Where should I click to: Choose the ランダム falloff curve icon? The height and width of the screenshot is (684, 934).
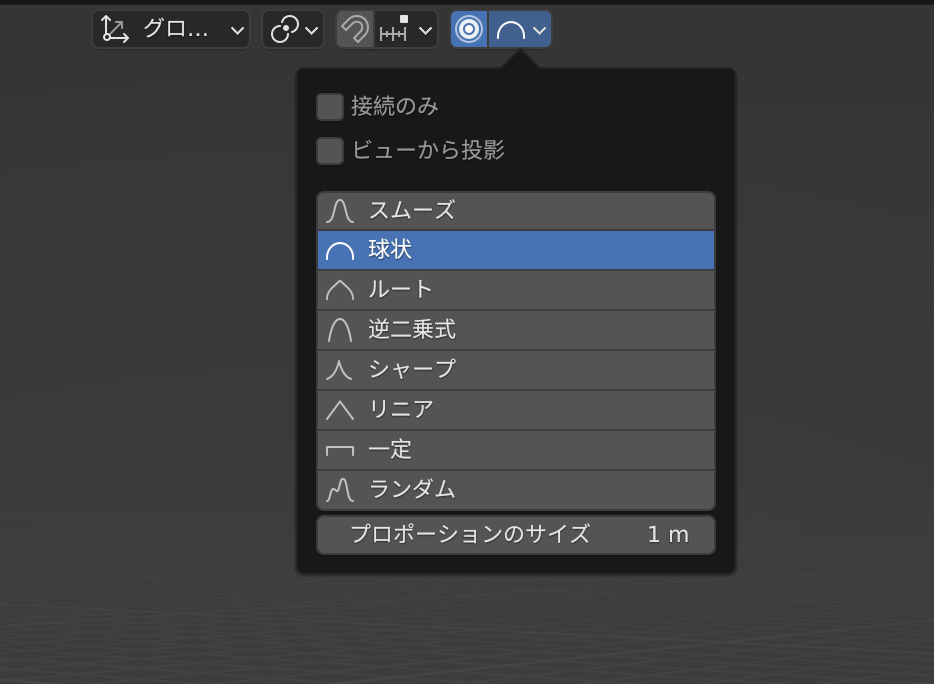(x=340, y=490)
